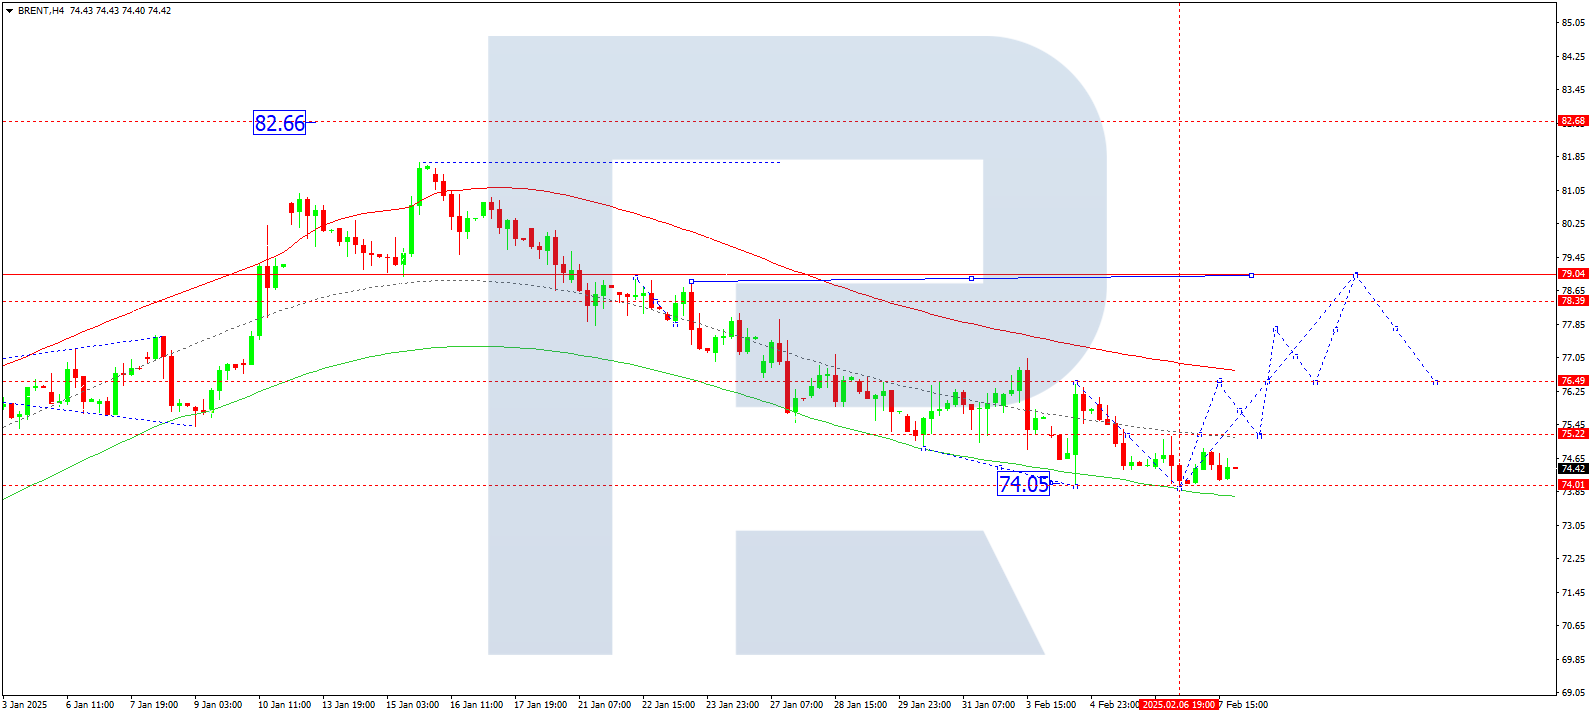The image size is (1596, 716).
Task: Click the 81.85 value on price axis
Action: 1574,157
